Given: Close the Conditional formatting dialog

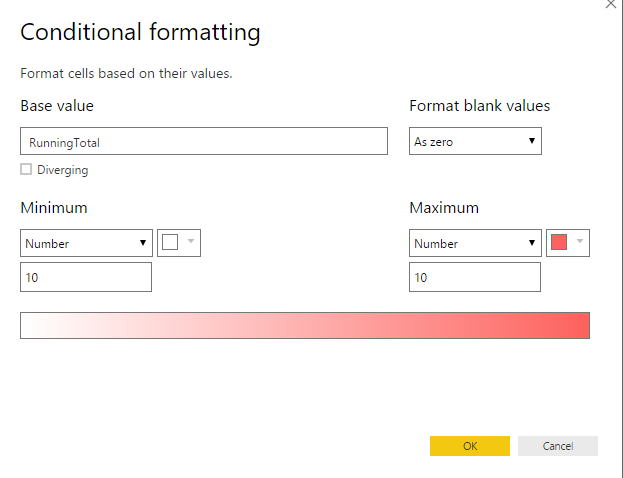Looking at the screenshot, I should click(x=611, y=4).
